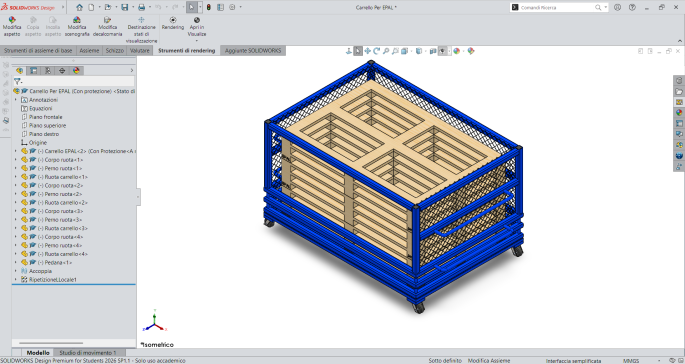Click the Help question mark icon

pyautogui.click(x=632, y=7)
